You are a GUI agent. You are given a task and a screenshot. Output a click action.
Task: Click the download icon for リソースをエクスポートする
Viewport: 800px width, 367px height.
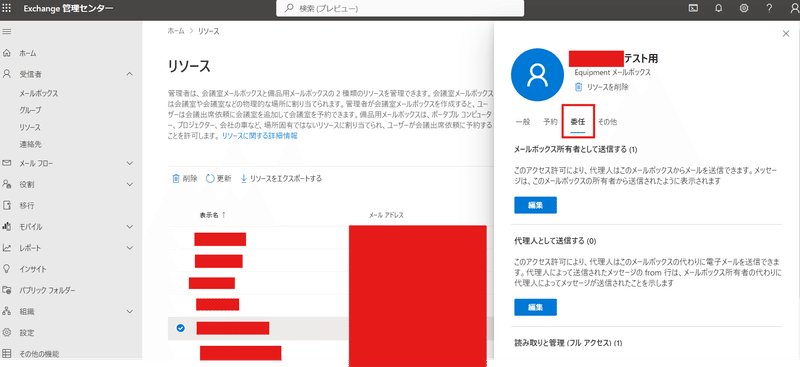tap(243, 179)
